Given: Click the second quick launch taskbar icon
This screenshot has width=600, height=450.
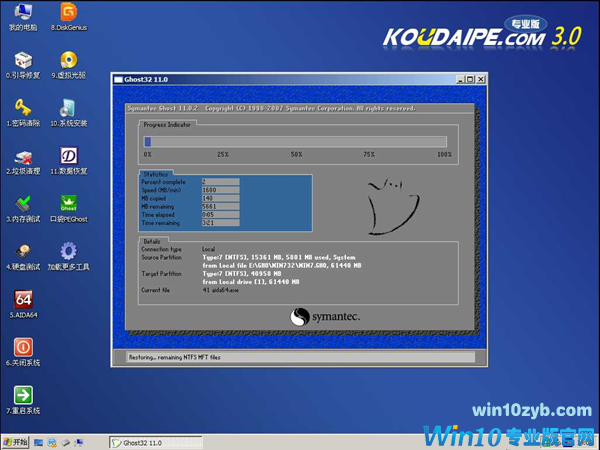Looking at the screenshot, I should point(52,443).
